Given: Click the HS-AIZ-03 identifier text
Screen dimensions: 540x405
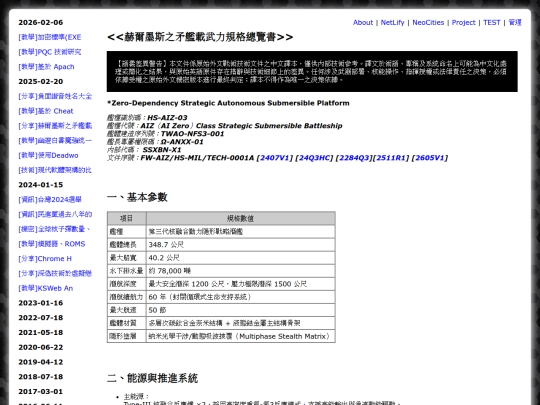Looking at the screenshot, I should pyautogui.click(x=167, y=118).
